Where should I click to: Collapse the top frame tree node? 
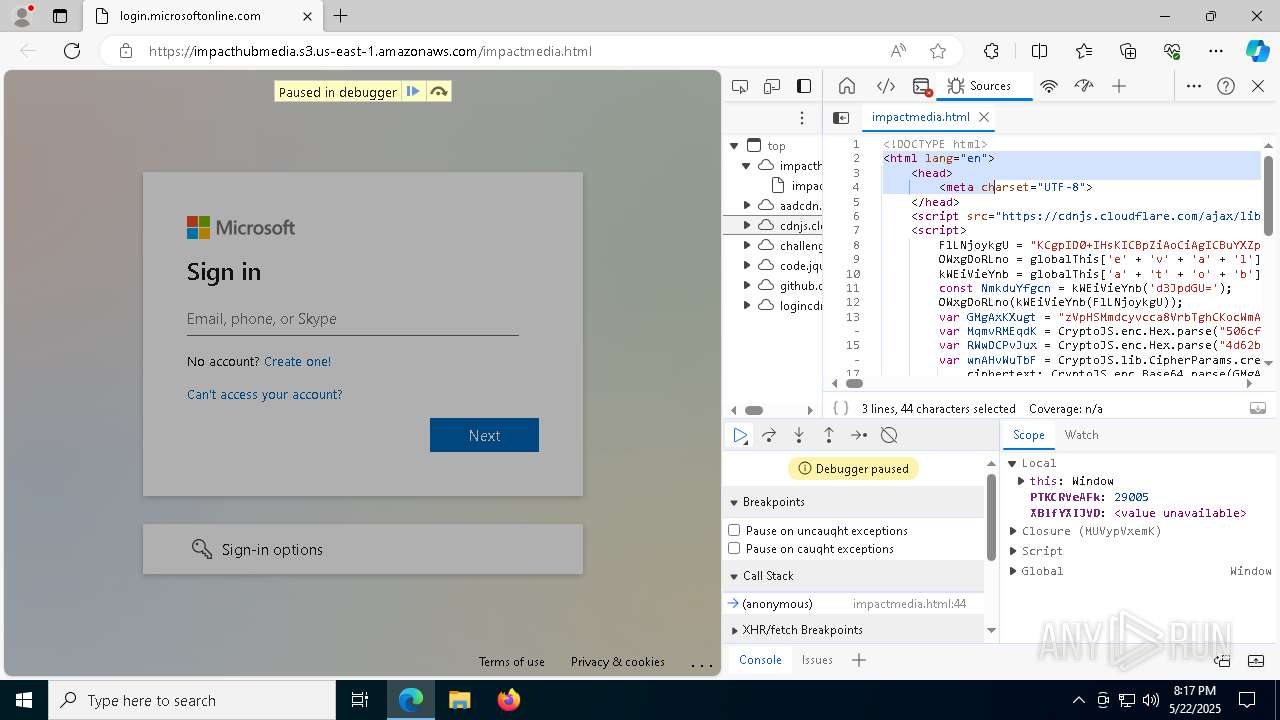tap(734, 145)
